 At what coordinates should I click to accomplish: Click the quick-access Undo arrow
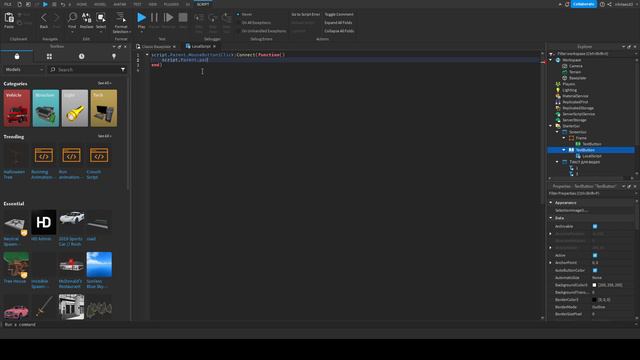click(63, 4)
